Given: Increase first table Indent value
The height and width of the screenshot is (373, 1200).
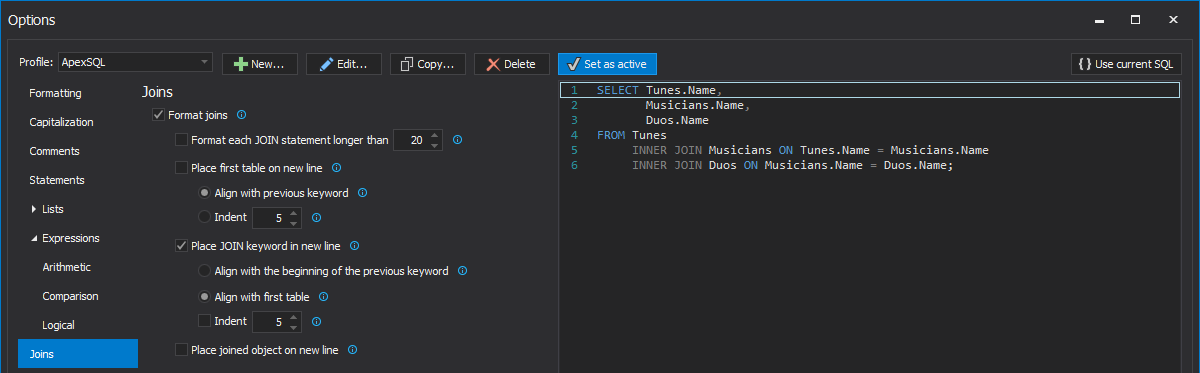Looking at the screenshot, I should 293,212.
